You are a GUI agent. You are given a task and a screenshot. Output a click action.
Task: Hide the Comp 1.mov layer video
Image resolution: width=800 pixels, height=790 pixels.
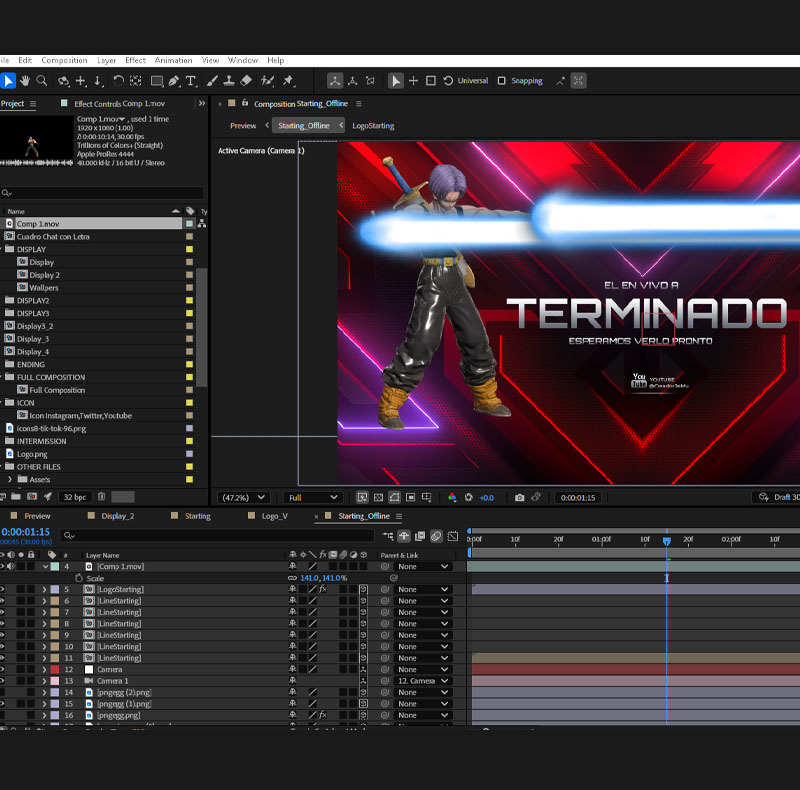pos(2,566)
